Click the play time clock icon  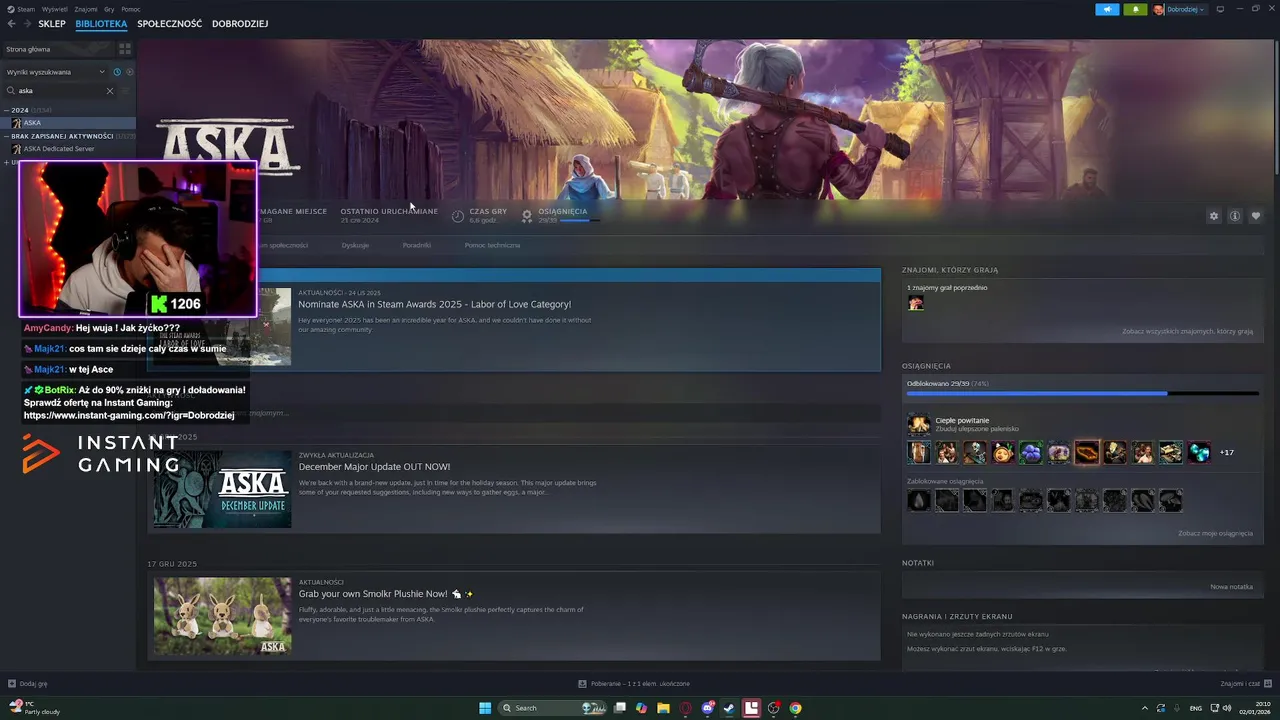(x=458, y=216)
